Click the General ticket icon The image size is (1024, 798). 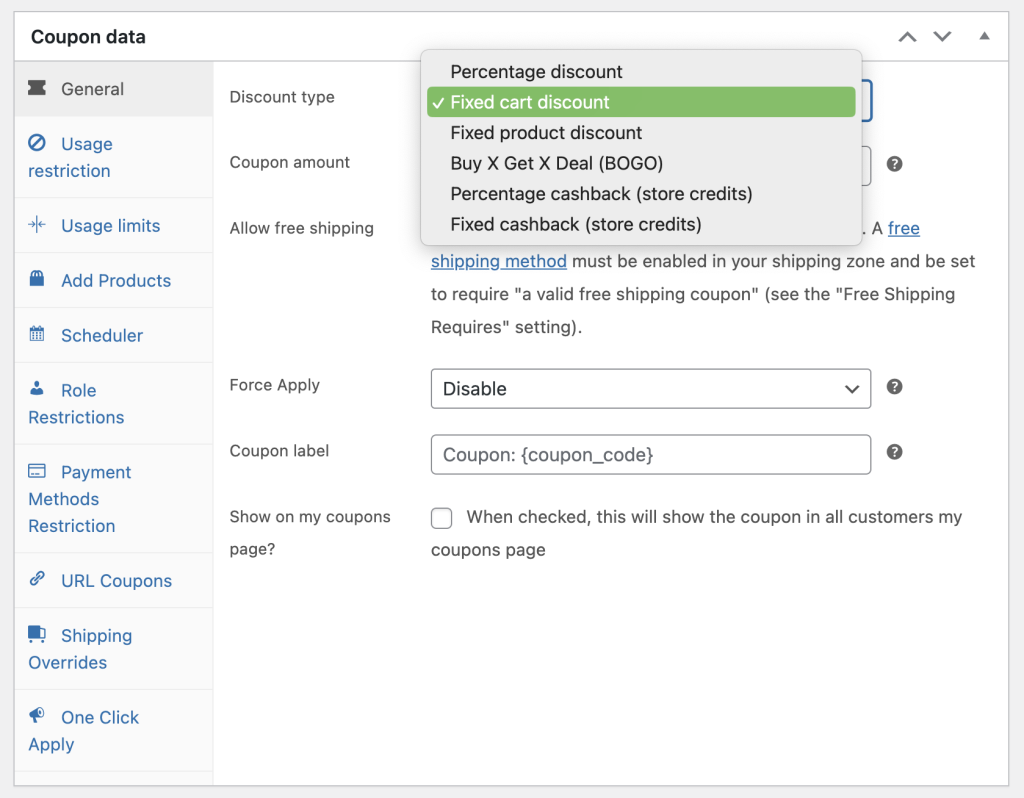[37, 88]
